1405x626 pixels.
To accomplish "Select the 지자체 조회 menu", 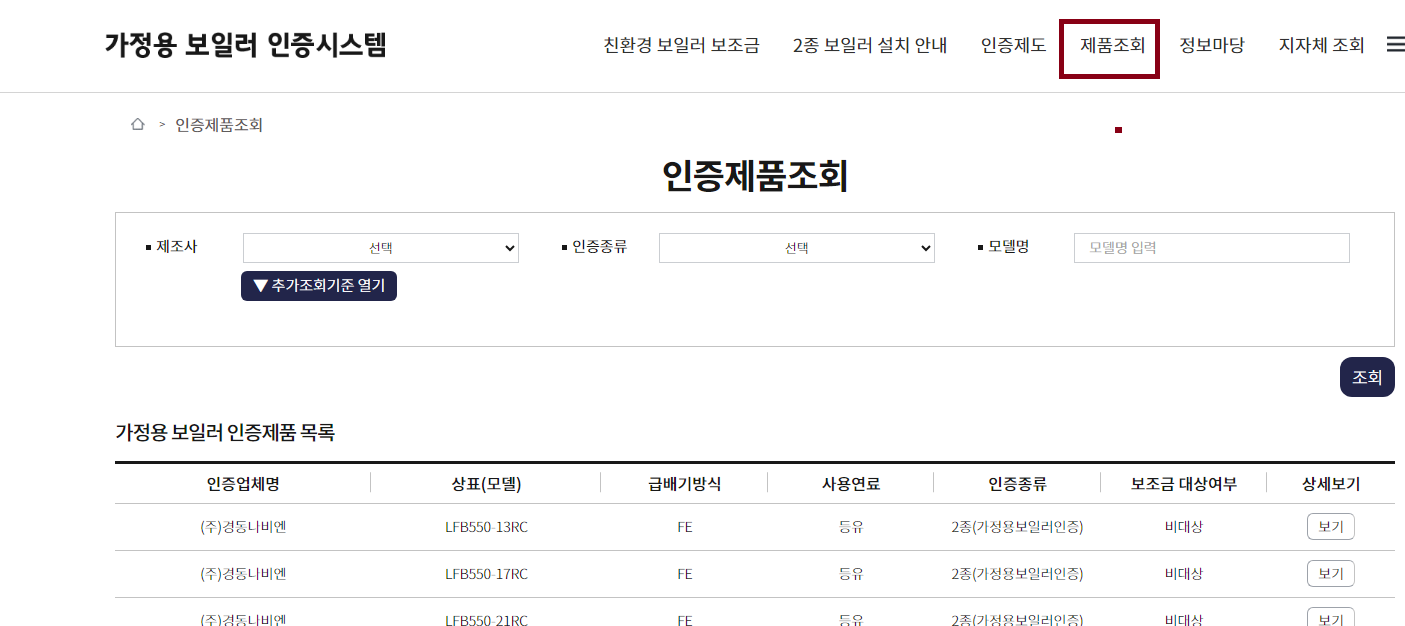I will (x=1322, y=45).
